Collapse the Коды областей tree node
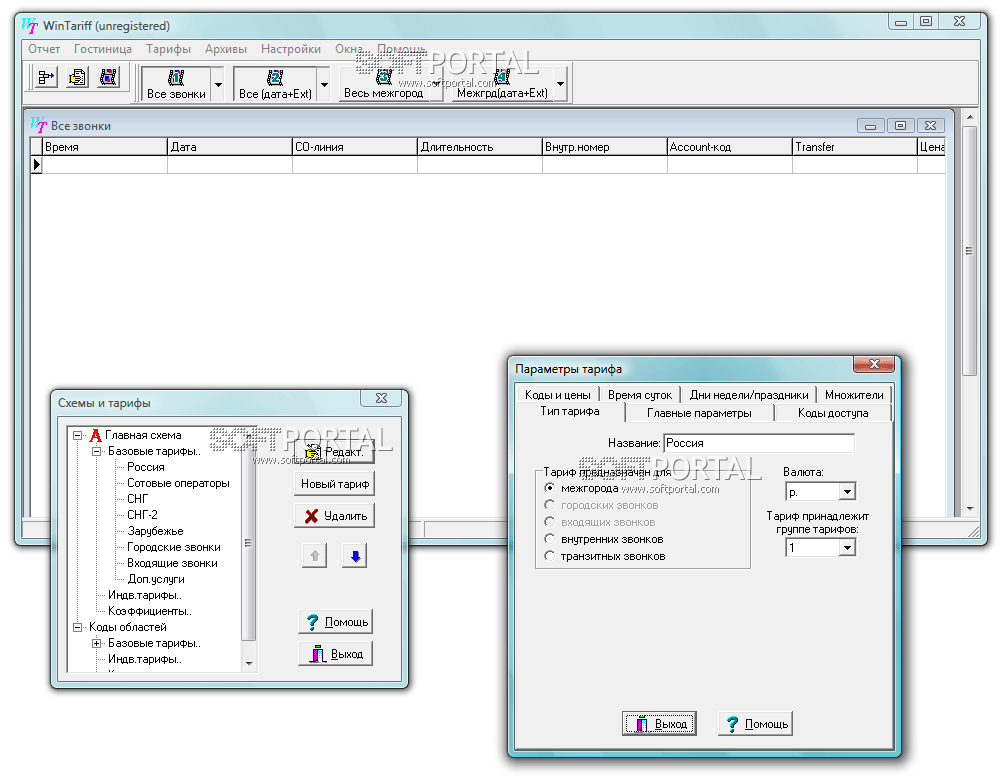The height and width of the screenshot is (778, 1000). click(x=78, y=628)
